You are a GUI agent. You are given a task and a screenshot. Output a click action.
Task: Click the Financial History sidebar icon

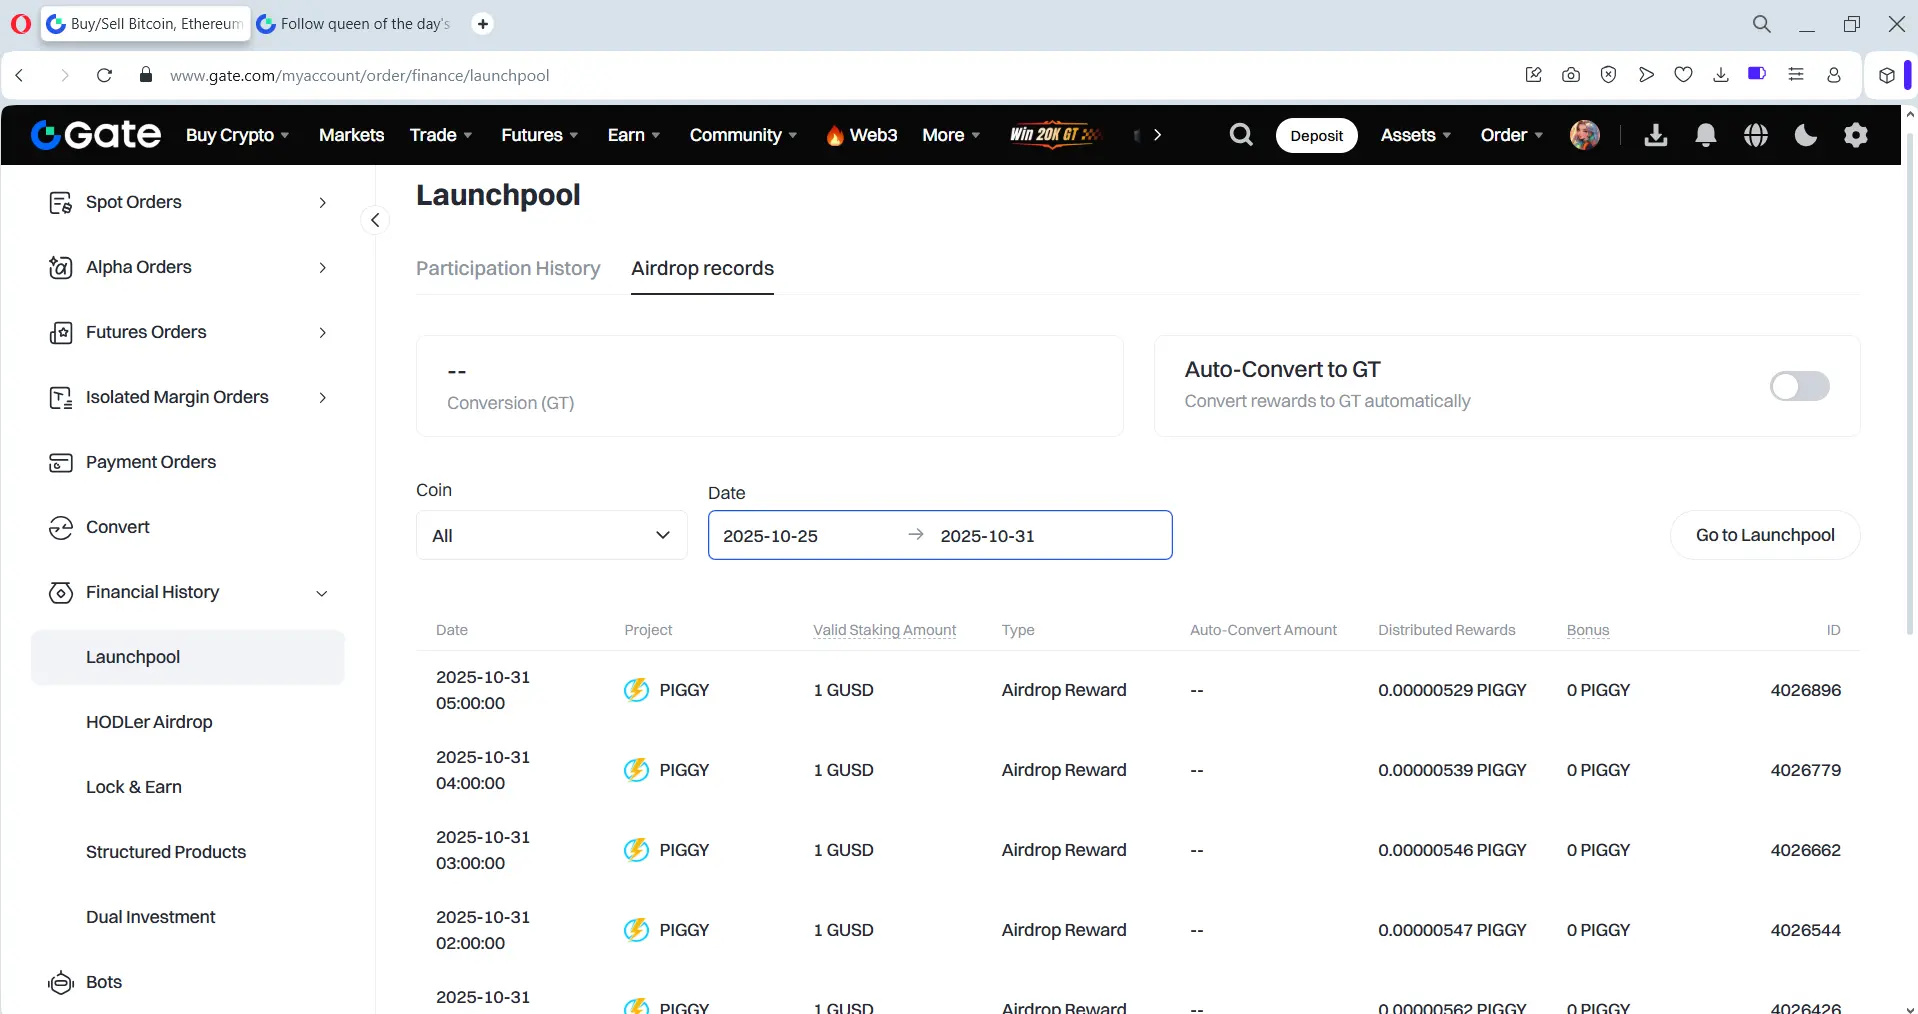point(61,593)
